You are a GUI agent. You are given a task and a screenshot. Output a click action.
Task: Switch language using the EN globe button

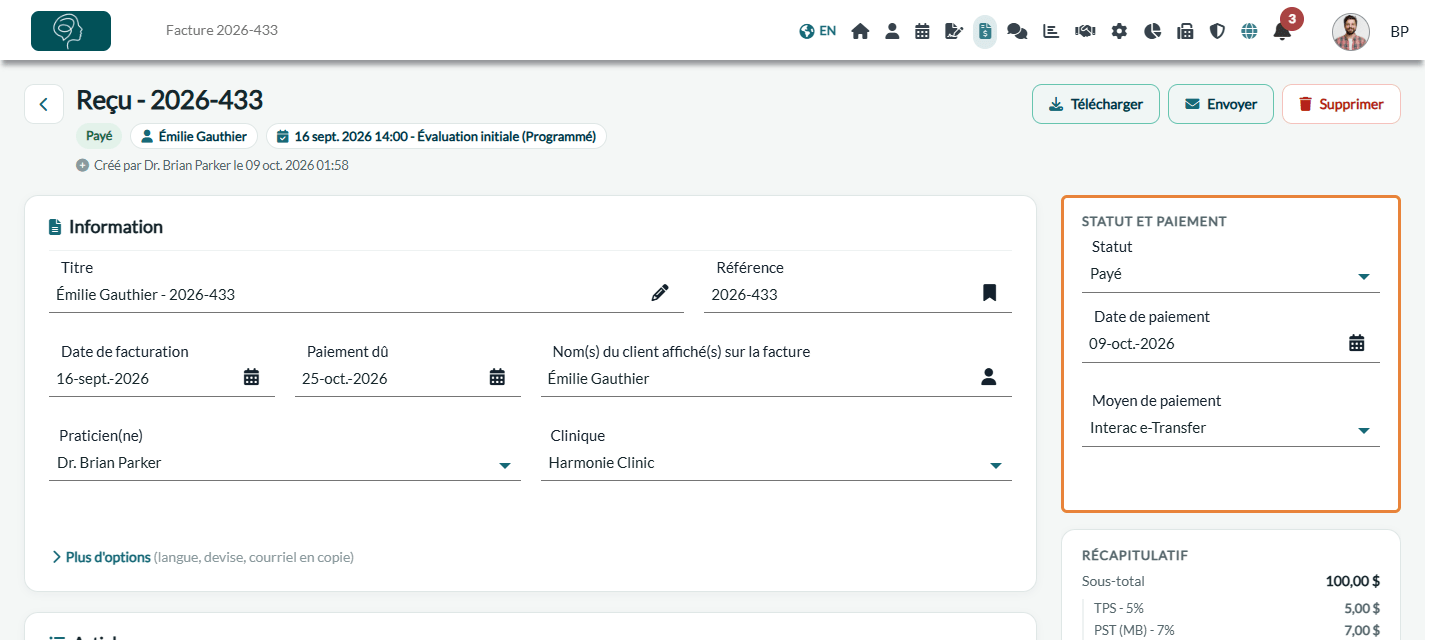click(x=818, y=31)
